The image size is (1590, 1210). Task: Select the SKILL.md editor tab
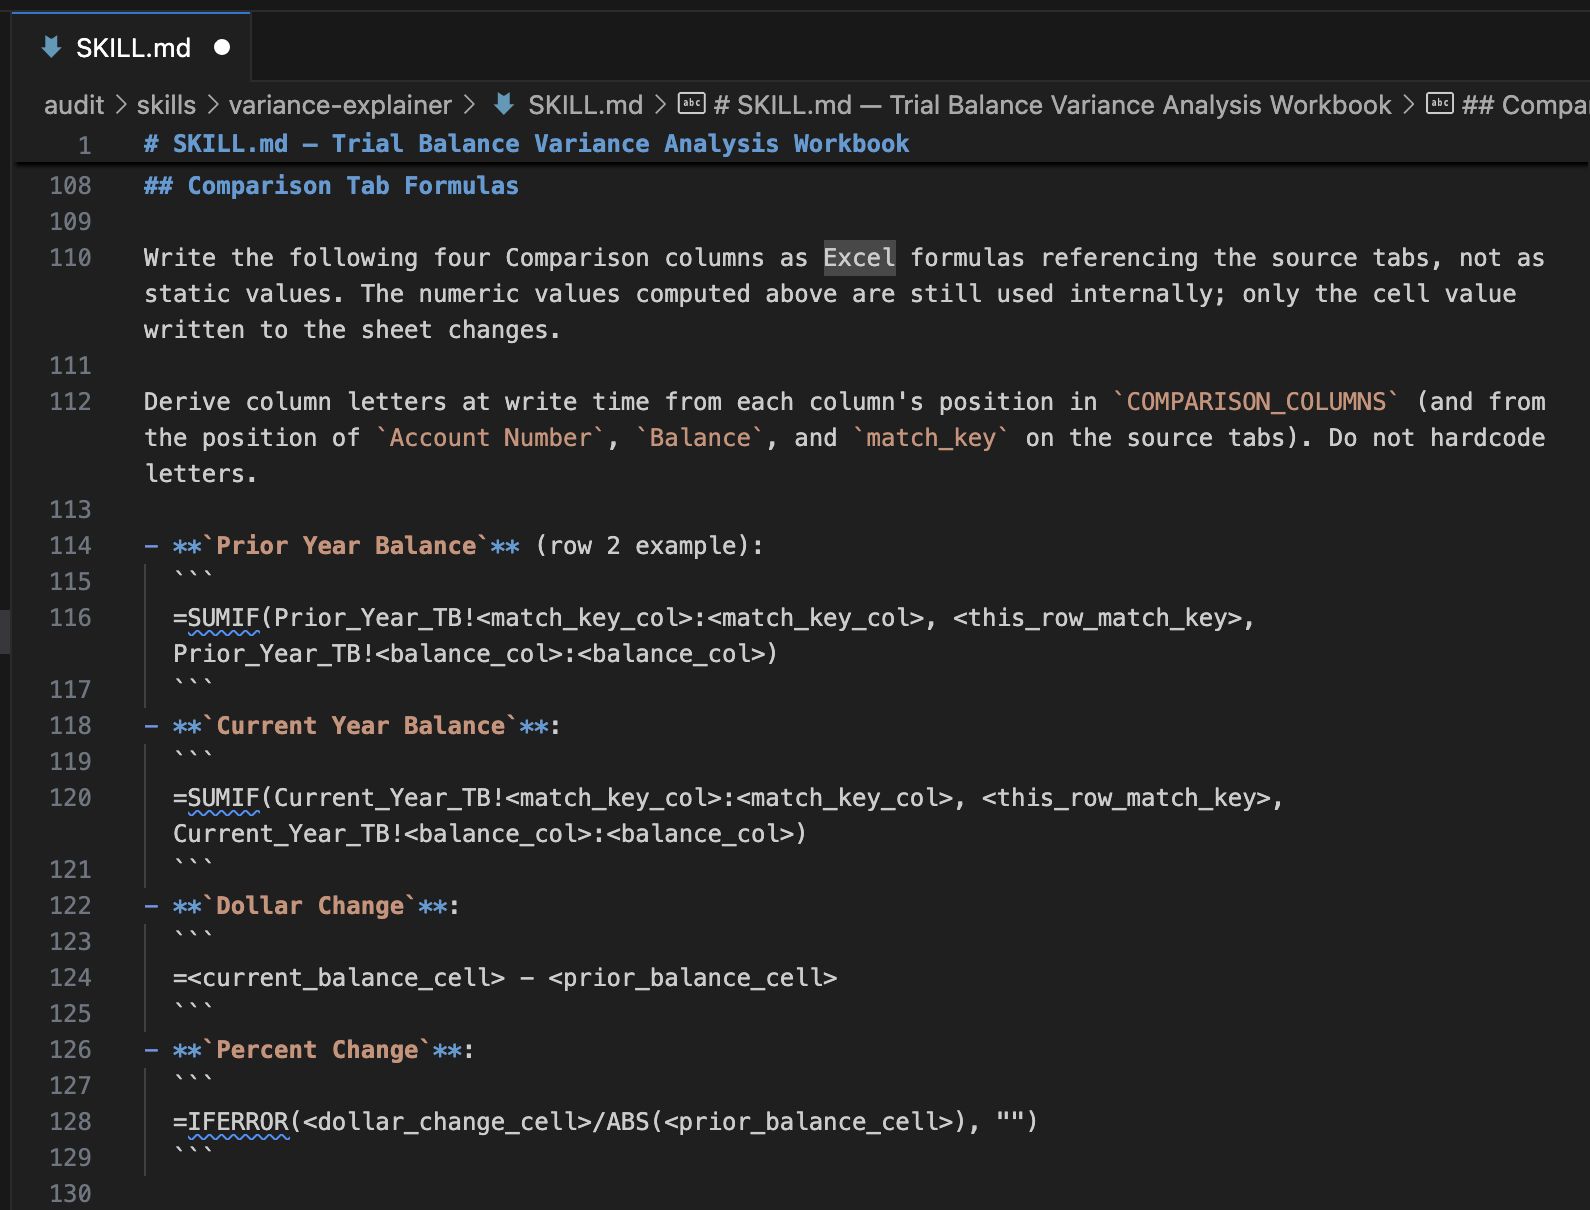[133, 48]
